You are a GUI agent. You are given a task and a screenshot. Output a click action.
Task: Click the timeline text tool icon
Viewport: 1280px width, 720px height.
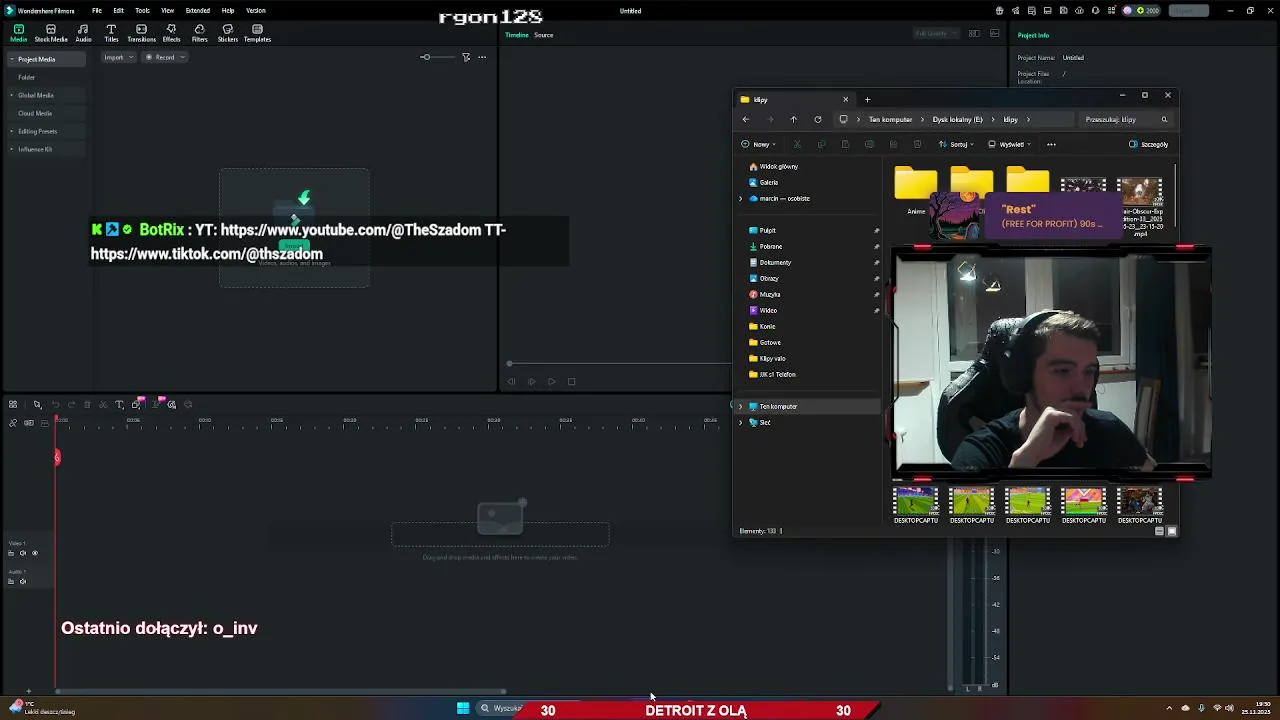tap(119, 404)
